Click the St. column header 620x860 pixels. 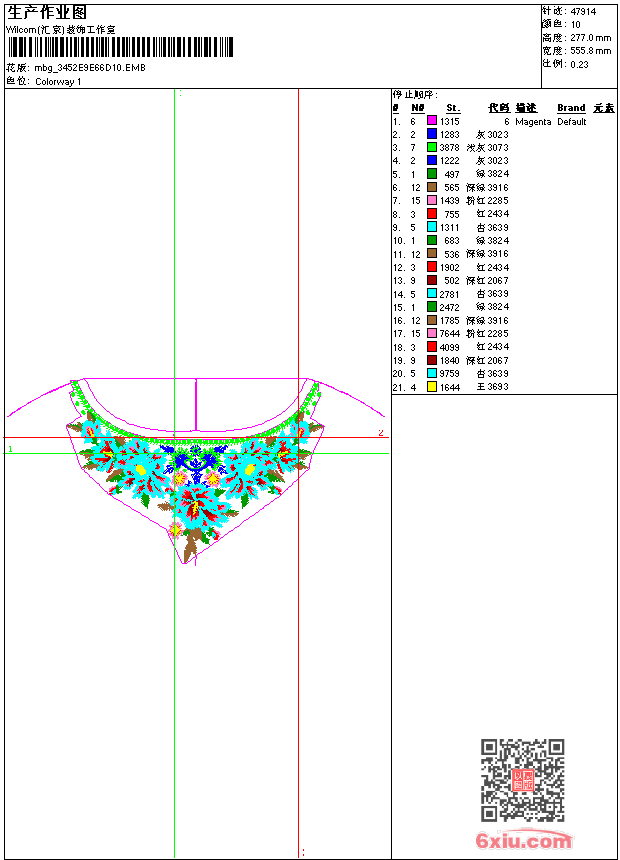(453, 108)
